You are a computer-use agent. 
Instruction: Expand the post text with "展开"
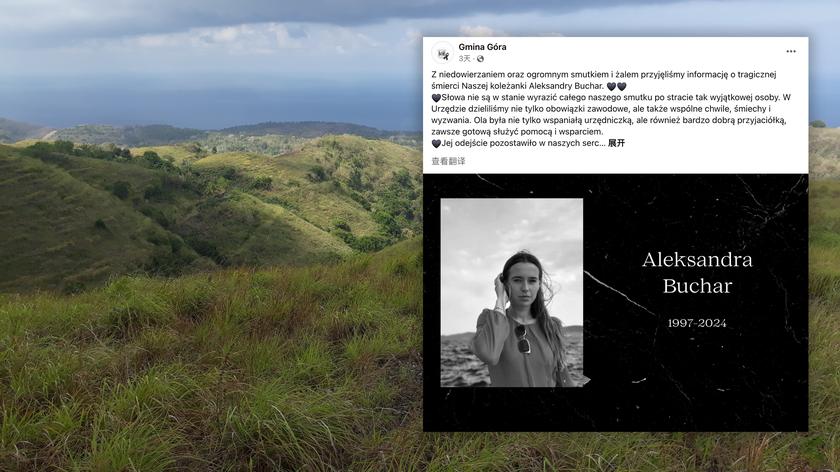[x=617, y=143]
